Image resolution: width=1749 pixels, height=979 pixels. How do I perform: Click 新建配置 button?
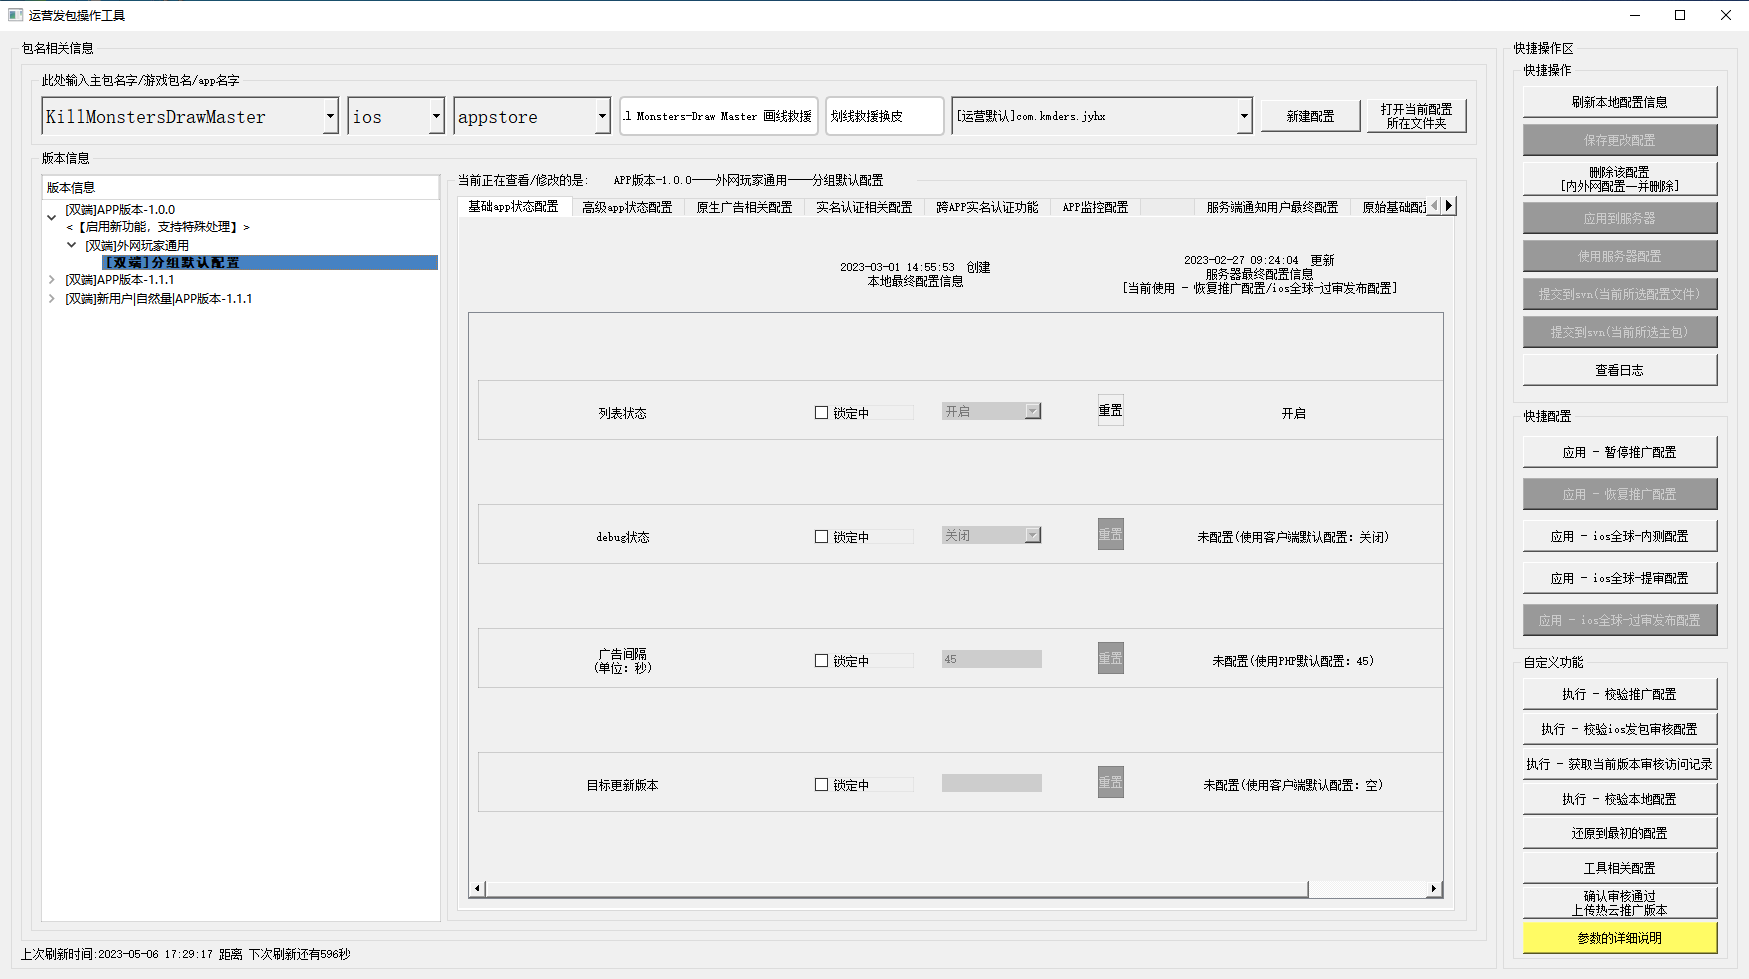tap(1310, 116)
